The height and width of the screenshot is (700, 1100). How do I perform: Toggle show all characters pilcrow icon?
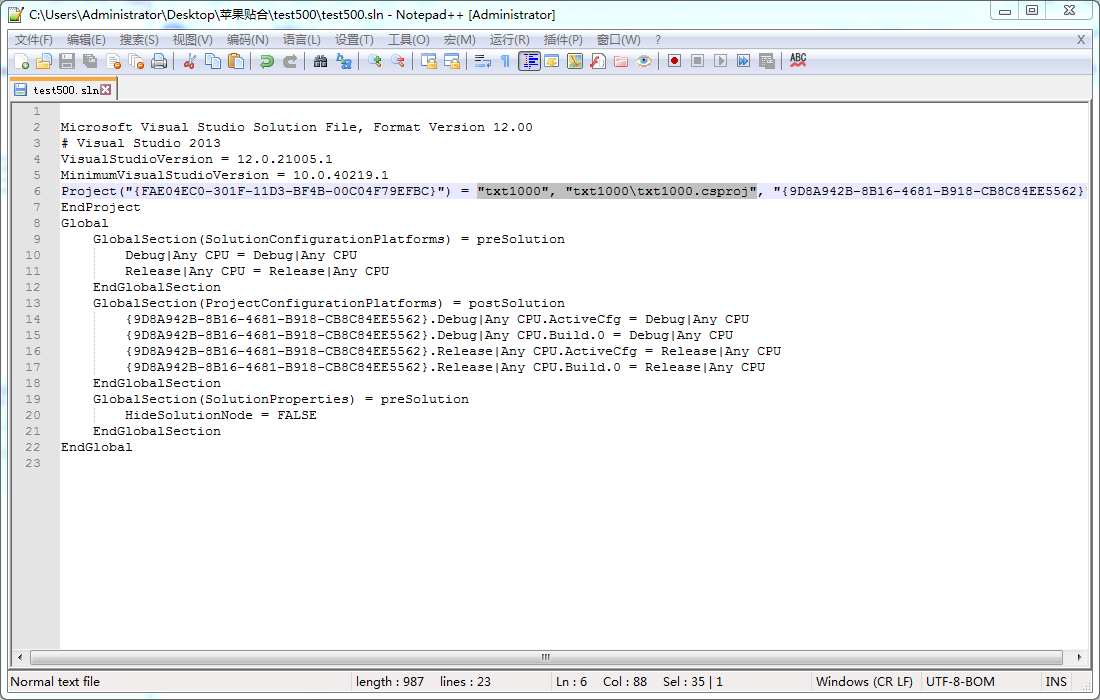[505, 61]
